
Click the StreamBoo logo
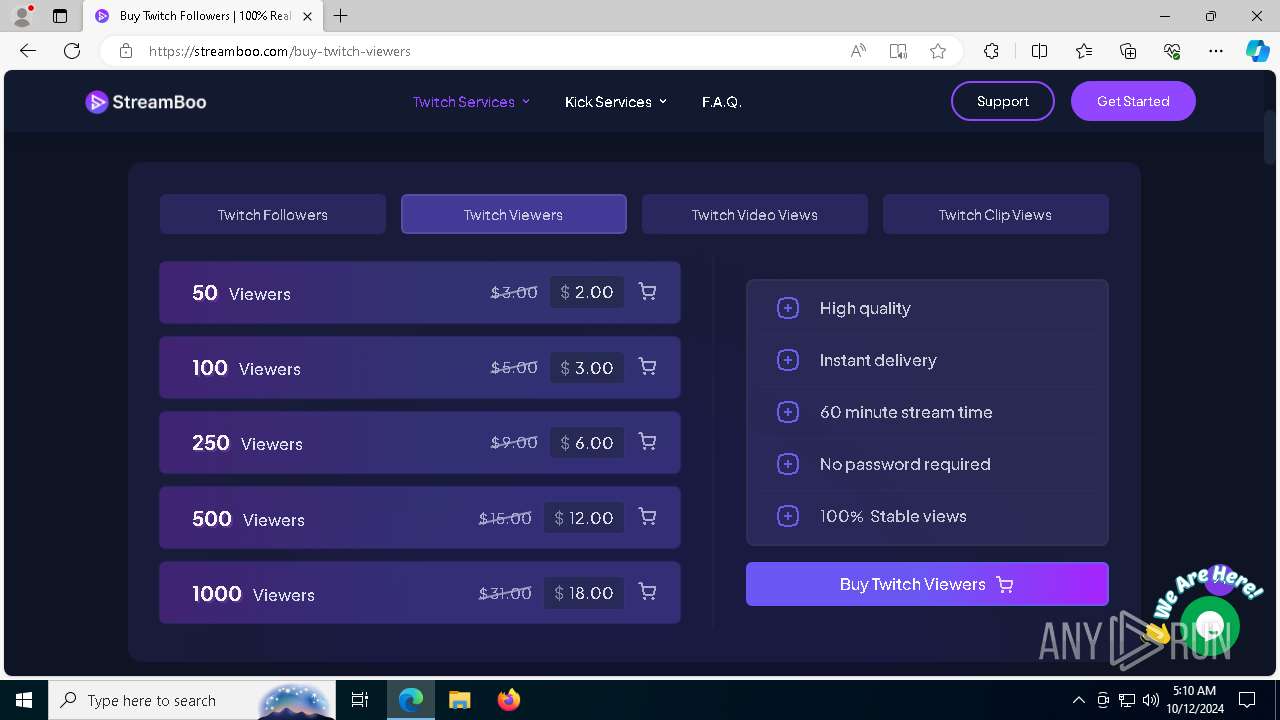(x=146, y=102)
